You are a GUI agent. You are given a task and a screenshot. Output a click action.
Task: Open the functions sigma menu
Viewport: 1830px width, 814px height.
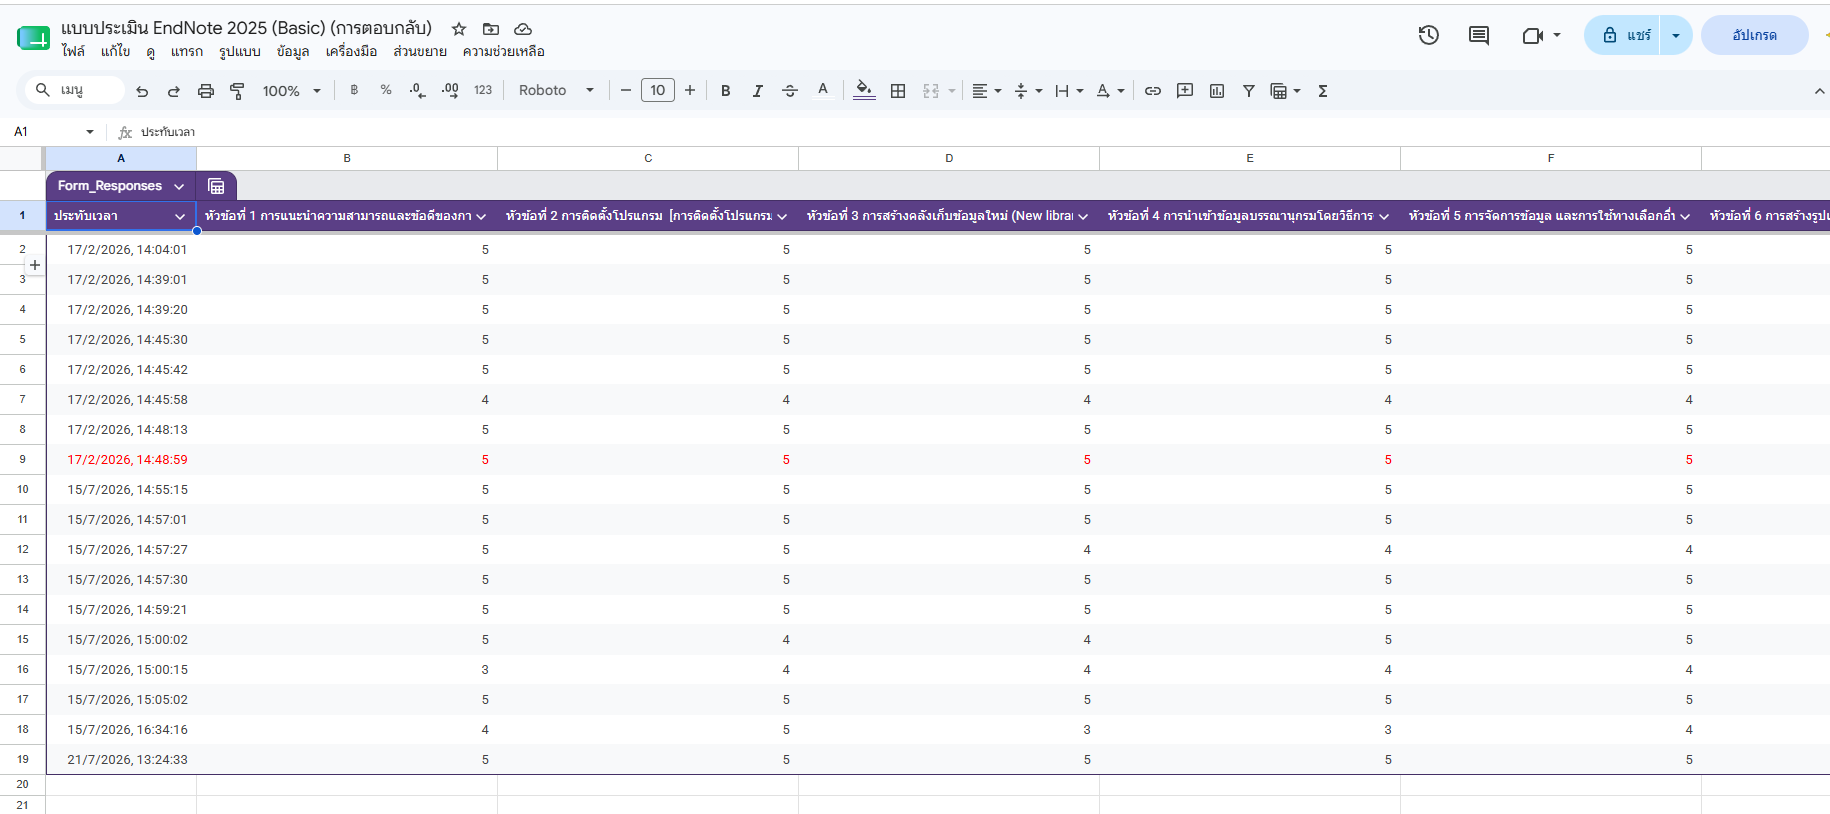click(1323, 91)
